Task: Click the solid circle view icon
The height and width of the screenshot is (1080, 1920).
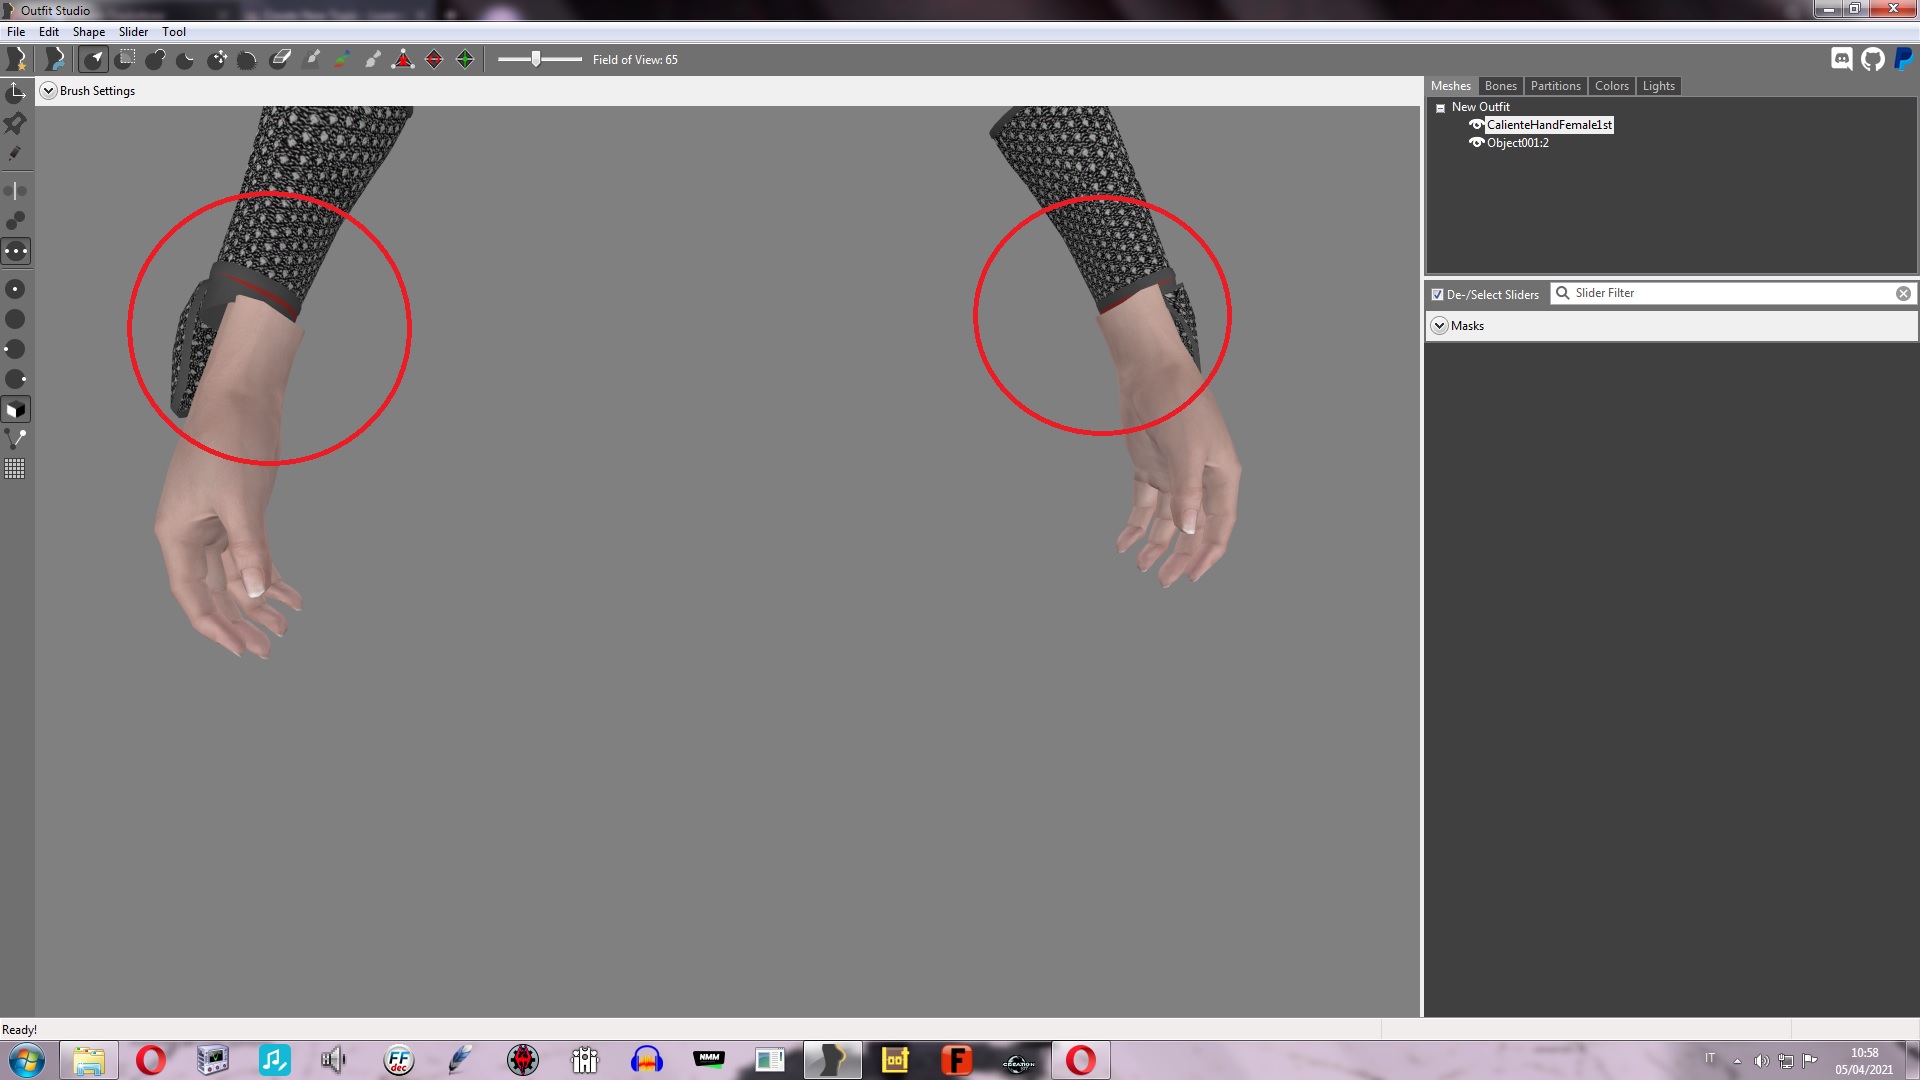Action: 16,319
